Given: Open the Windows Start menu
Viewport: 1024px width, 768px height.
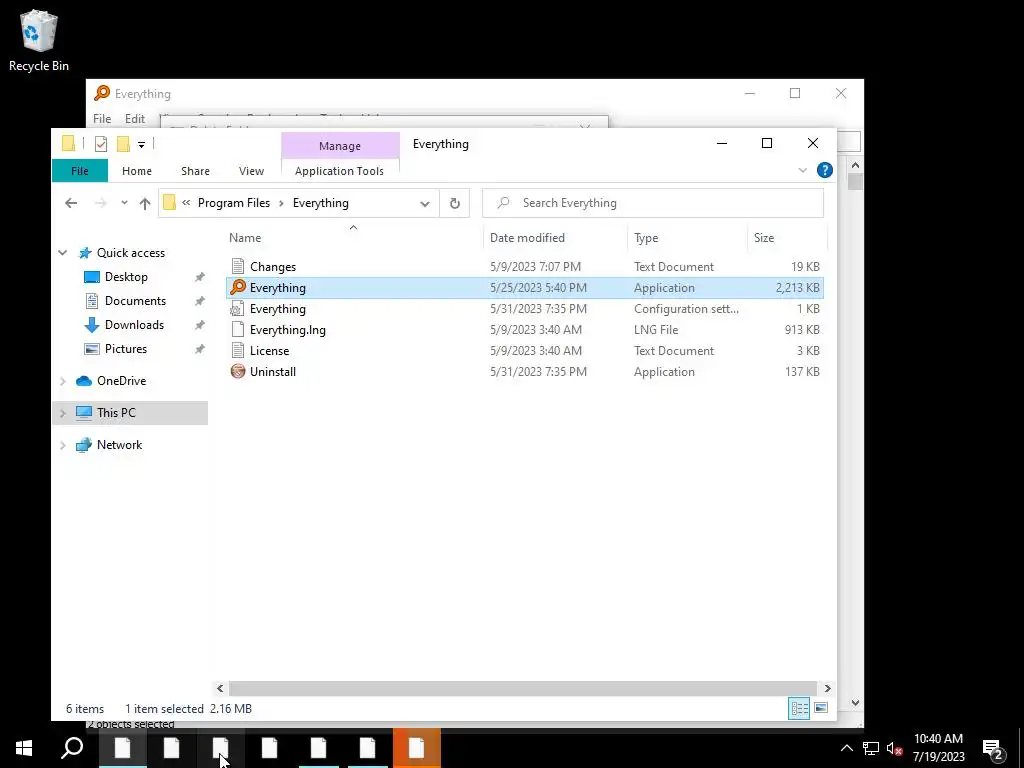Looking at the screenshot, I should click(24, 748).
